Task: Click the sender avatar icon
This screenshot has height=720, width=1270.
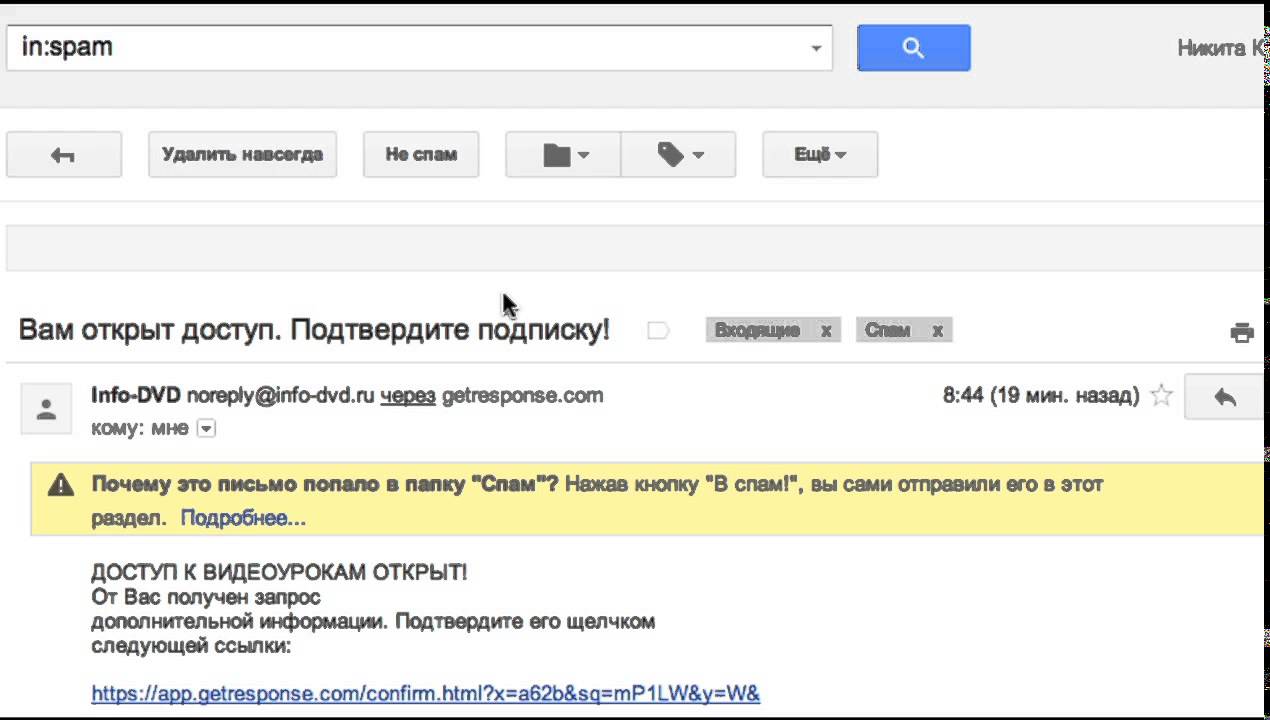Action: [x=46, y=408]
